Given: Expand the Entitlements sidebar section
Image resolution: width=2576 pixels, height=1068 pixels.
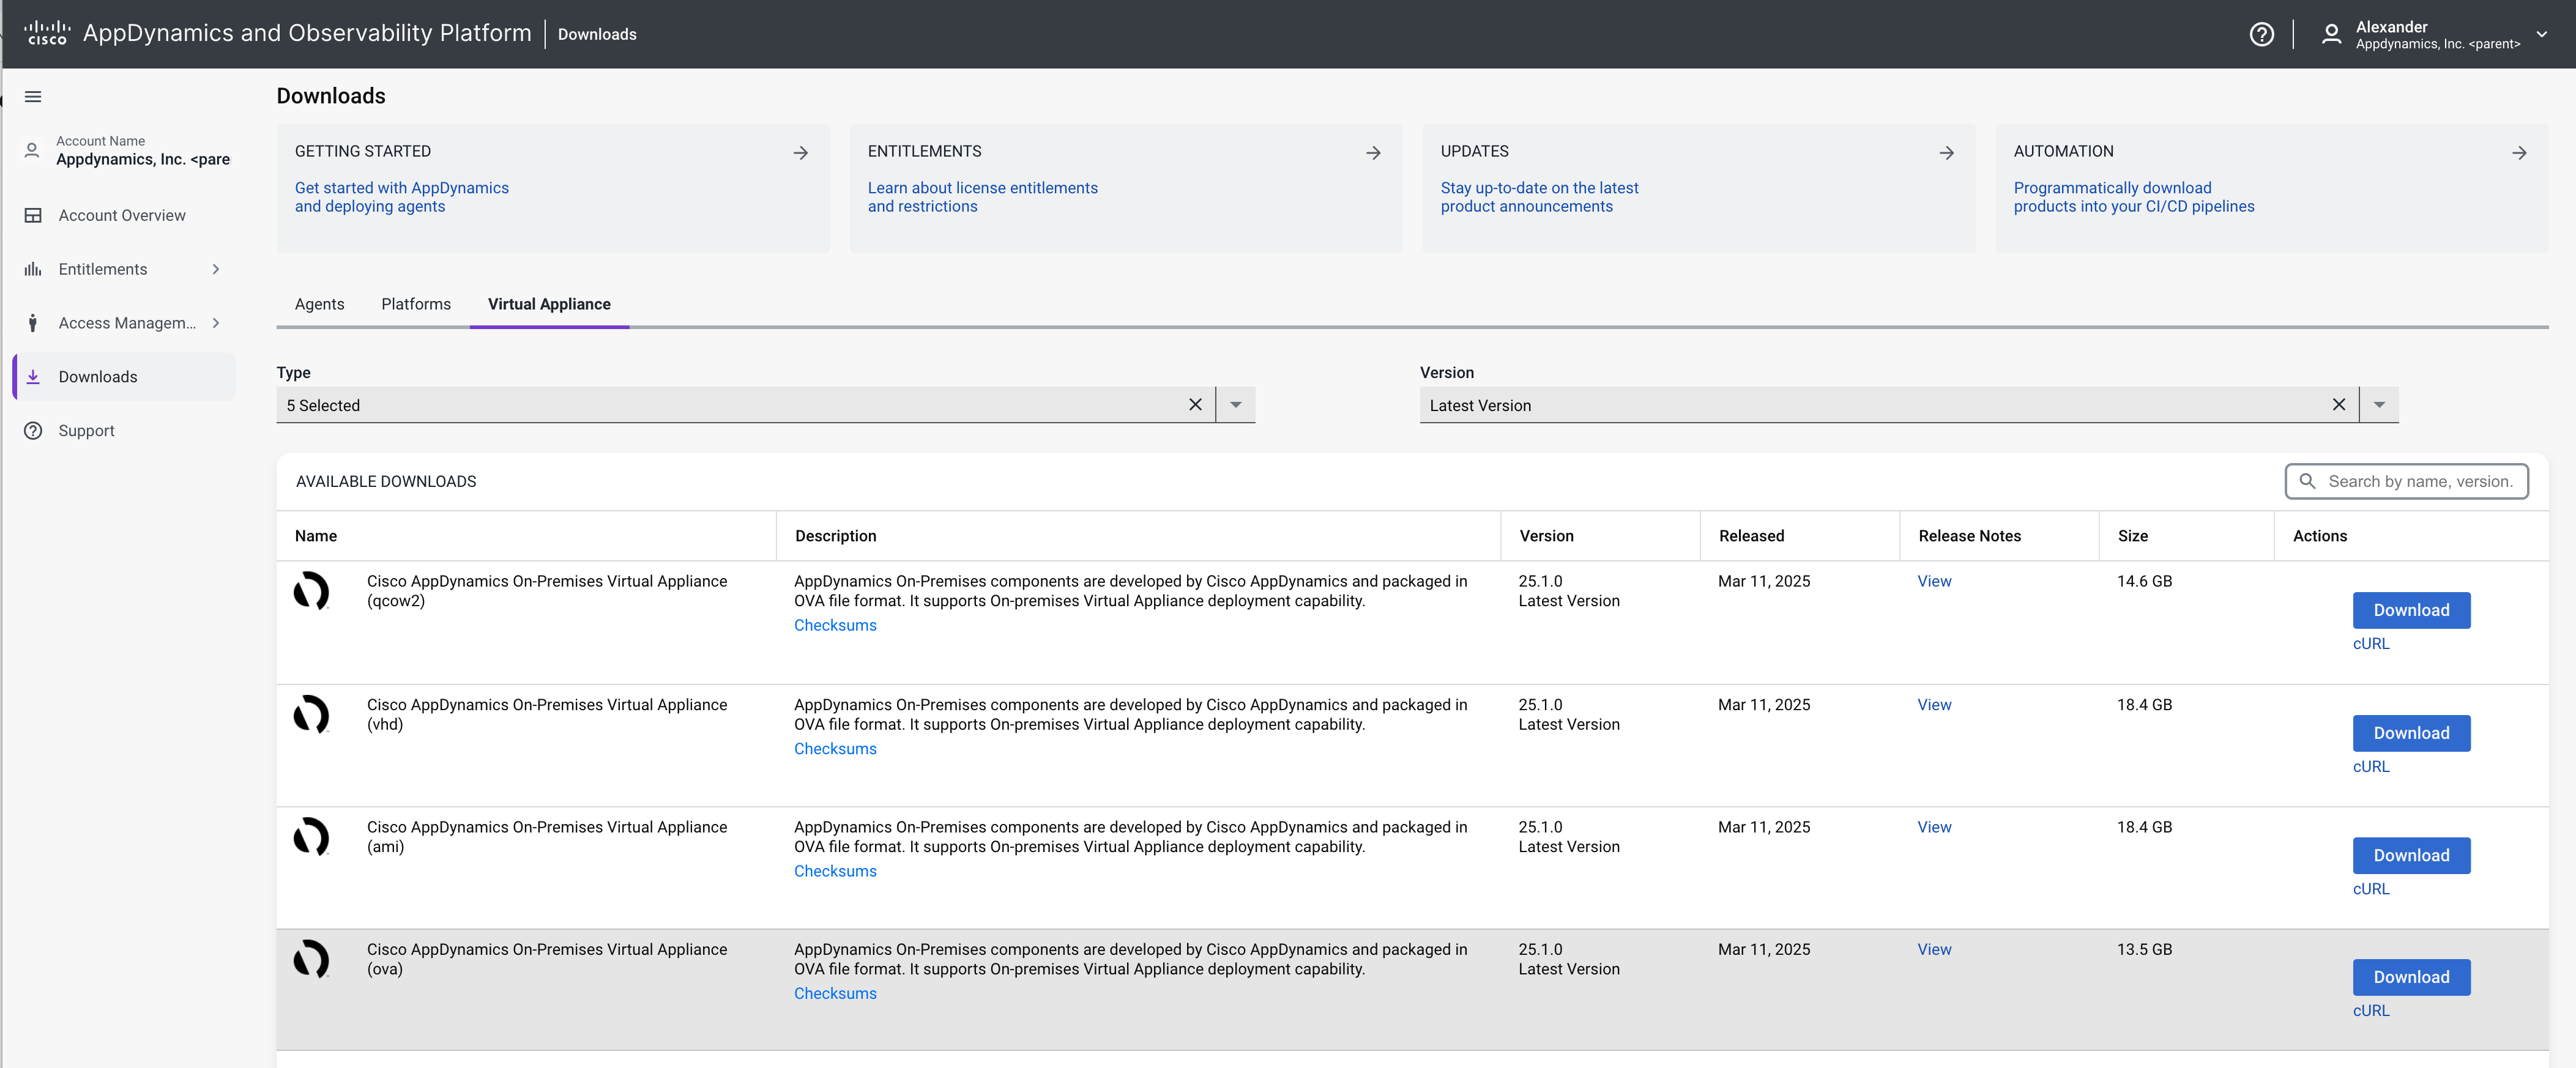Looking at the screenshot, I should coord(216,268).
